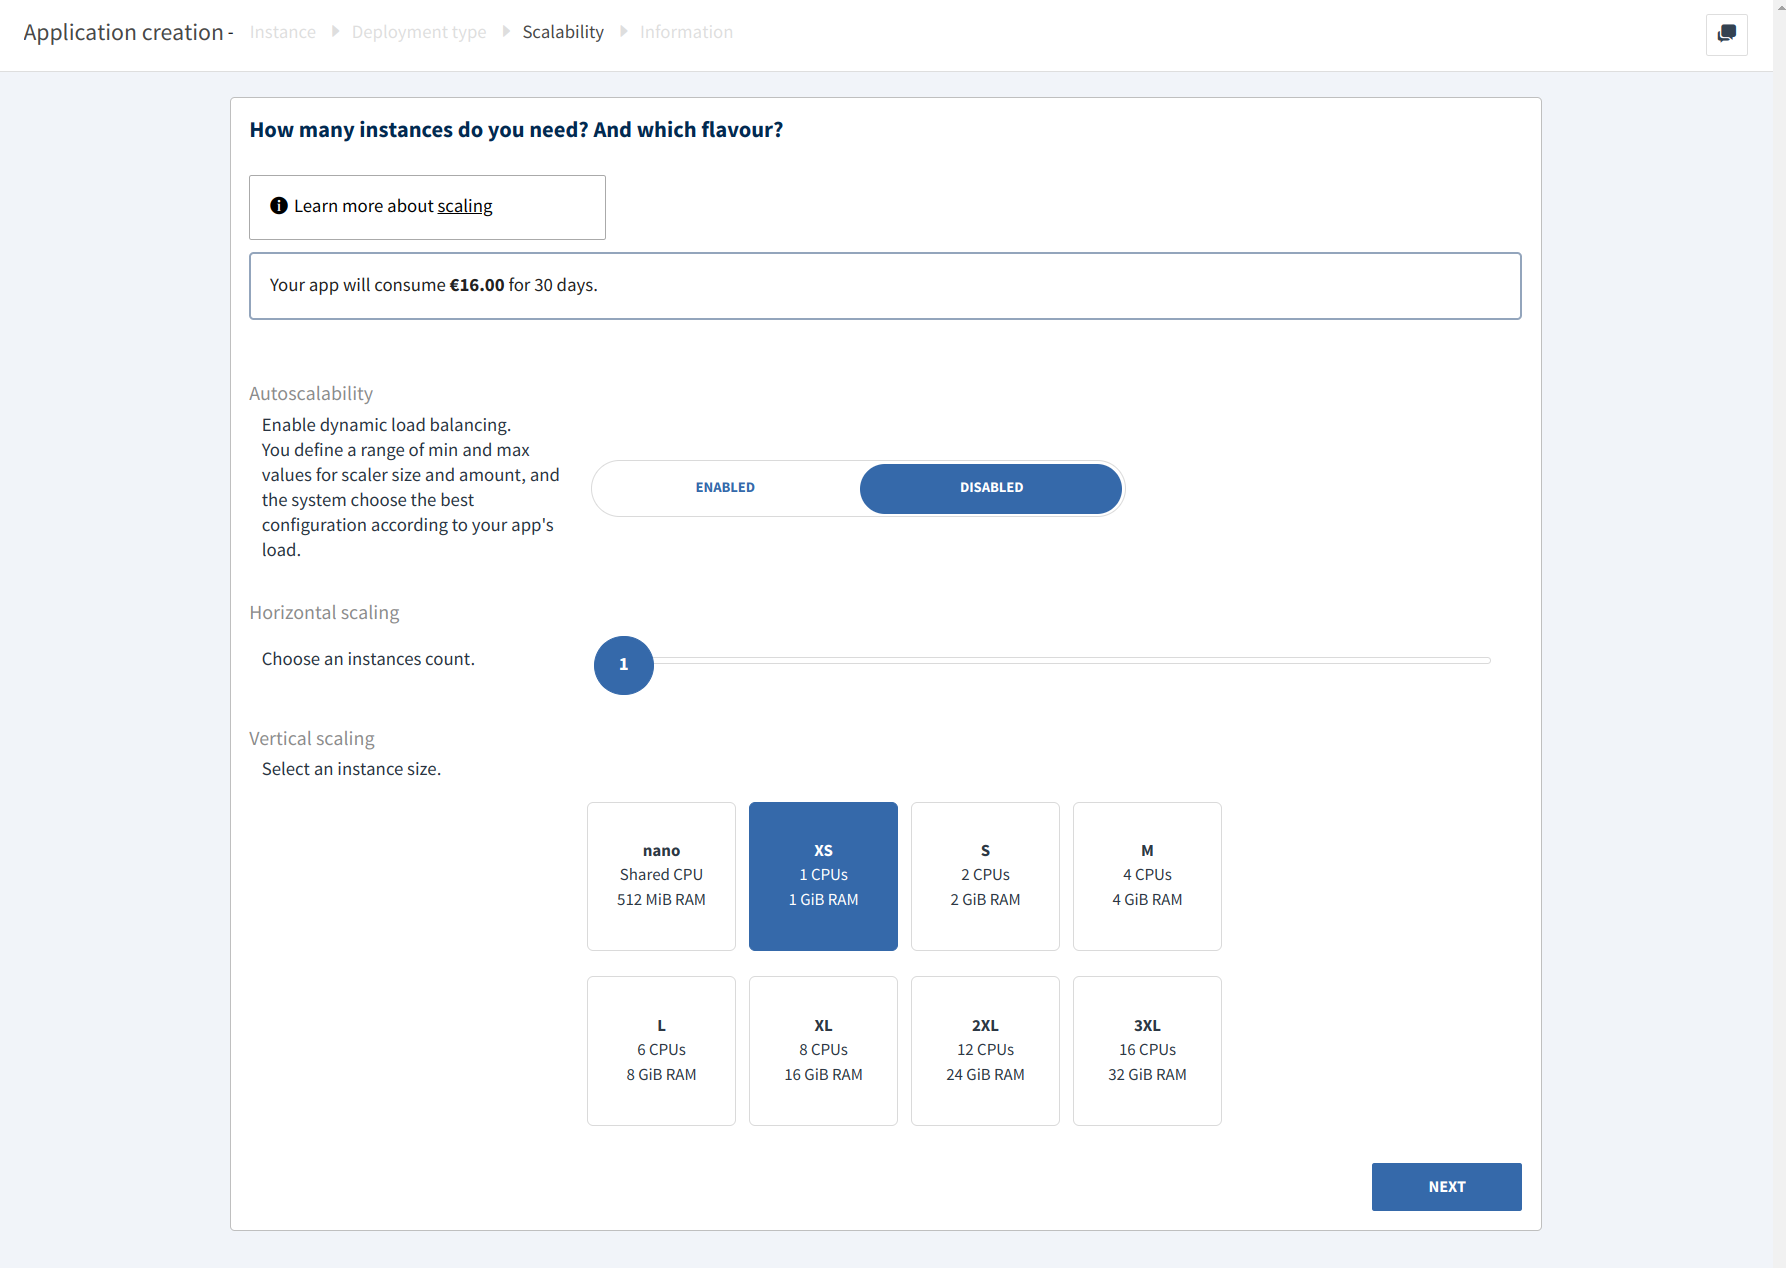Confirm the XS instance selection
This screenshot has height=1268, width=1786.
coord(822,875)
